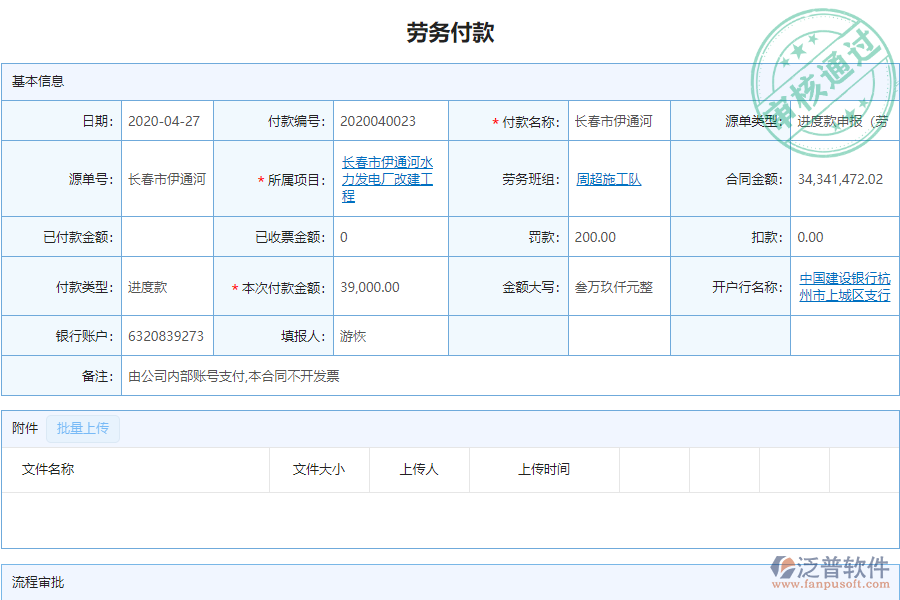Select the 本次付款金额 amount 39,000.00
Screen dimensions: 900x600
click(370, 287)
